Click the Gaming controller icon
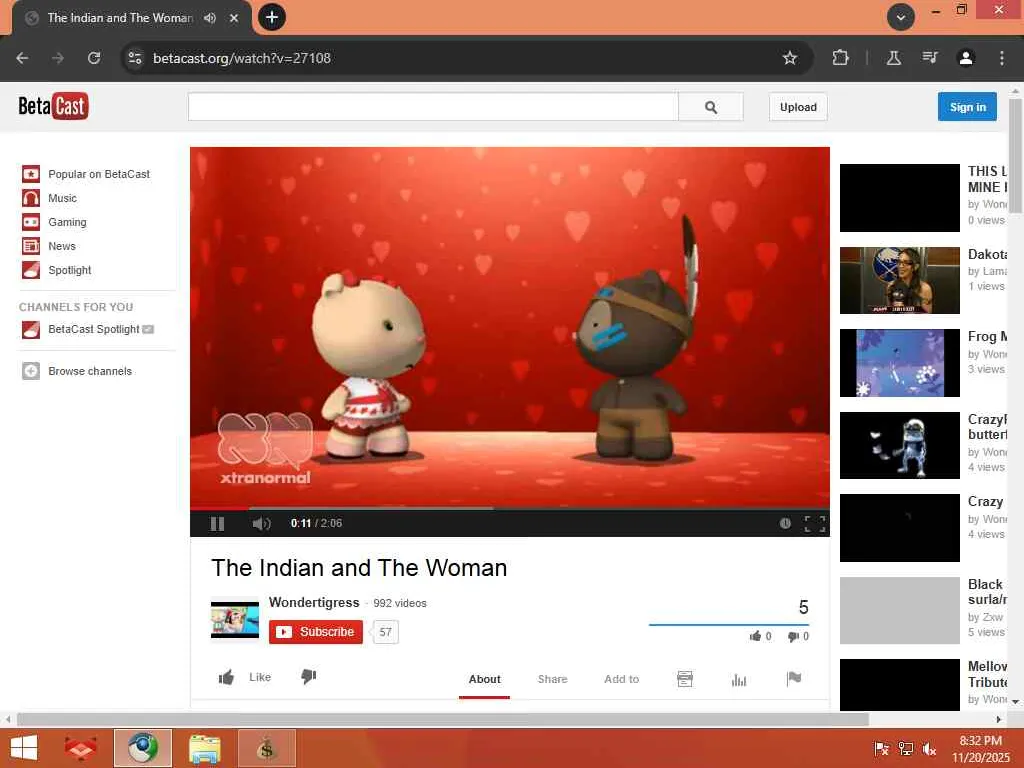Viewport: 1024px width, 768px height. [x=31, y=222]
